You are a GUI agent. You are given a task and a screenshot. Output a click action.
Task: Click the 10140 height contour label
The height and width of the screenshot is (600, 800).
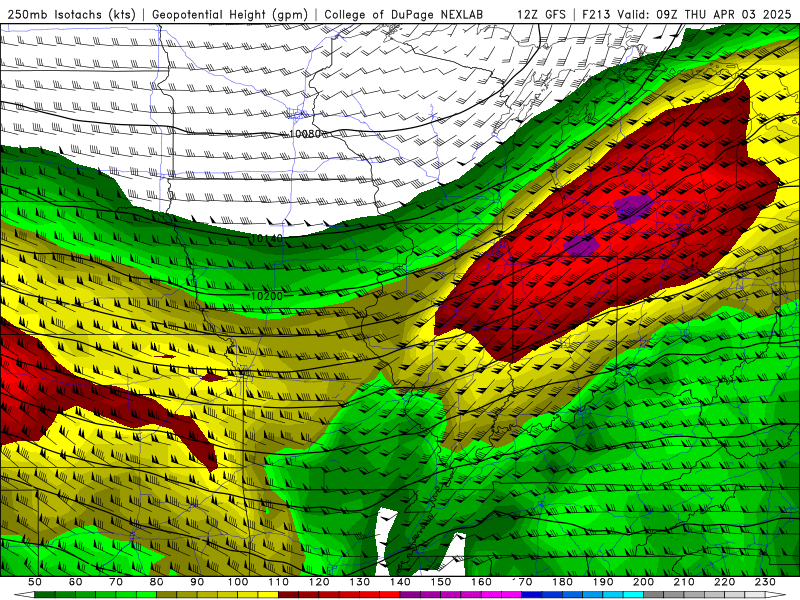[267, 238]
